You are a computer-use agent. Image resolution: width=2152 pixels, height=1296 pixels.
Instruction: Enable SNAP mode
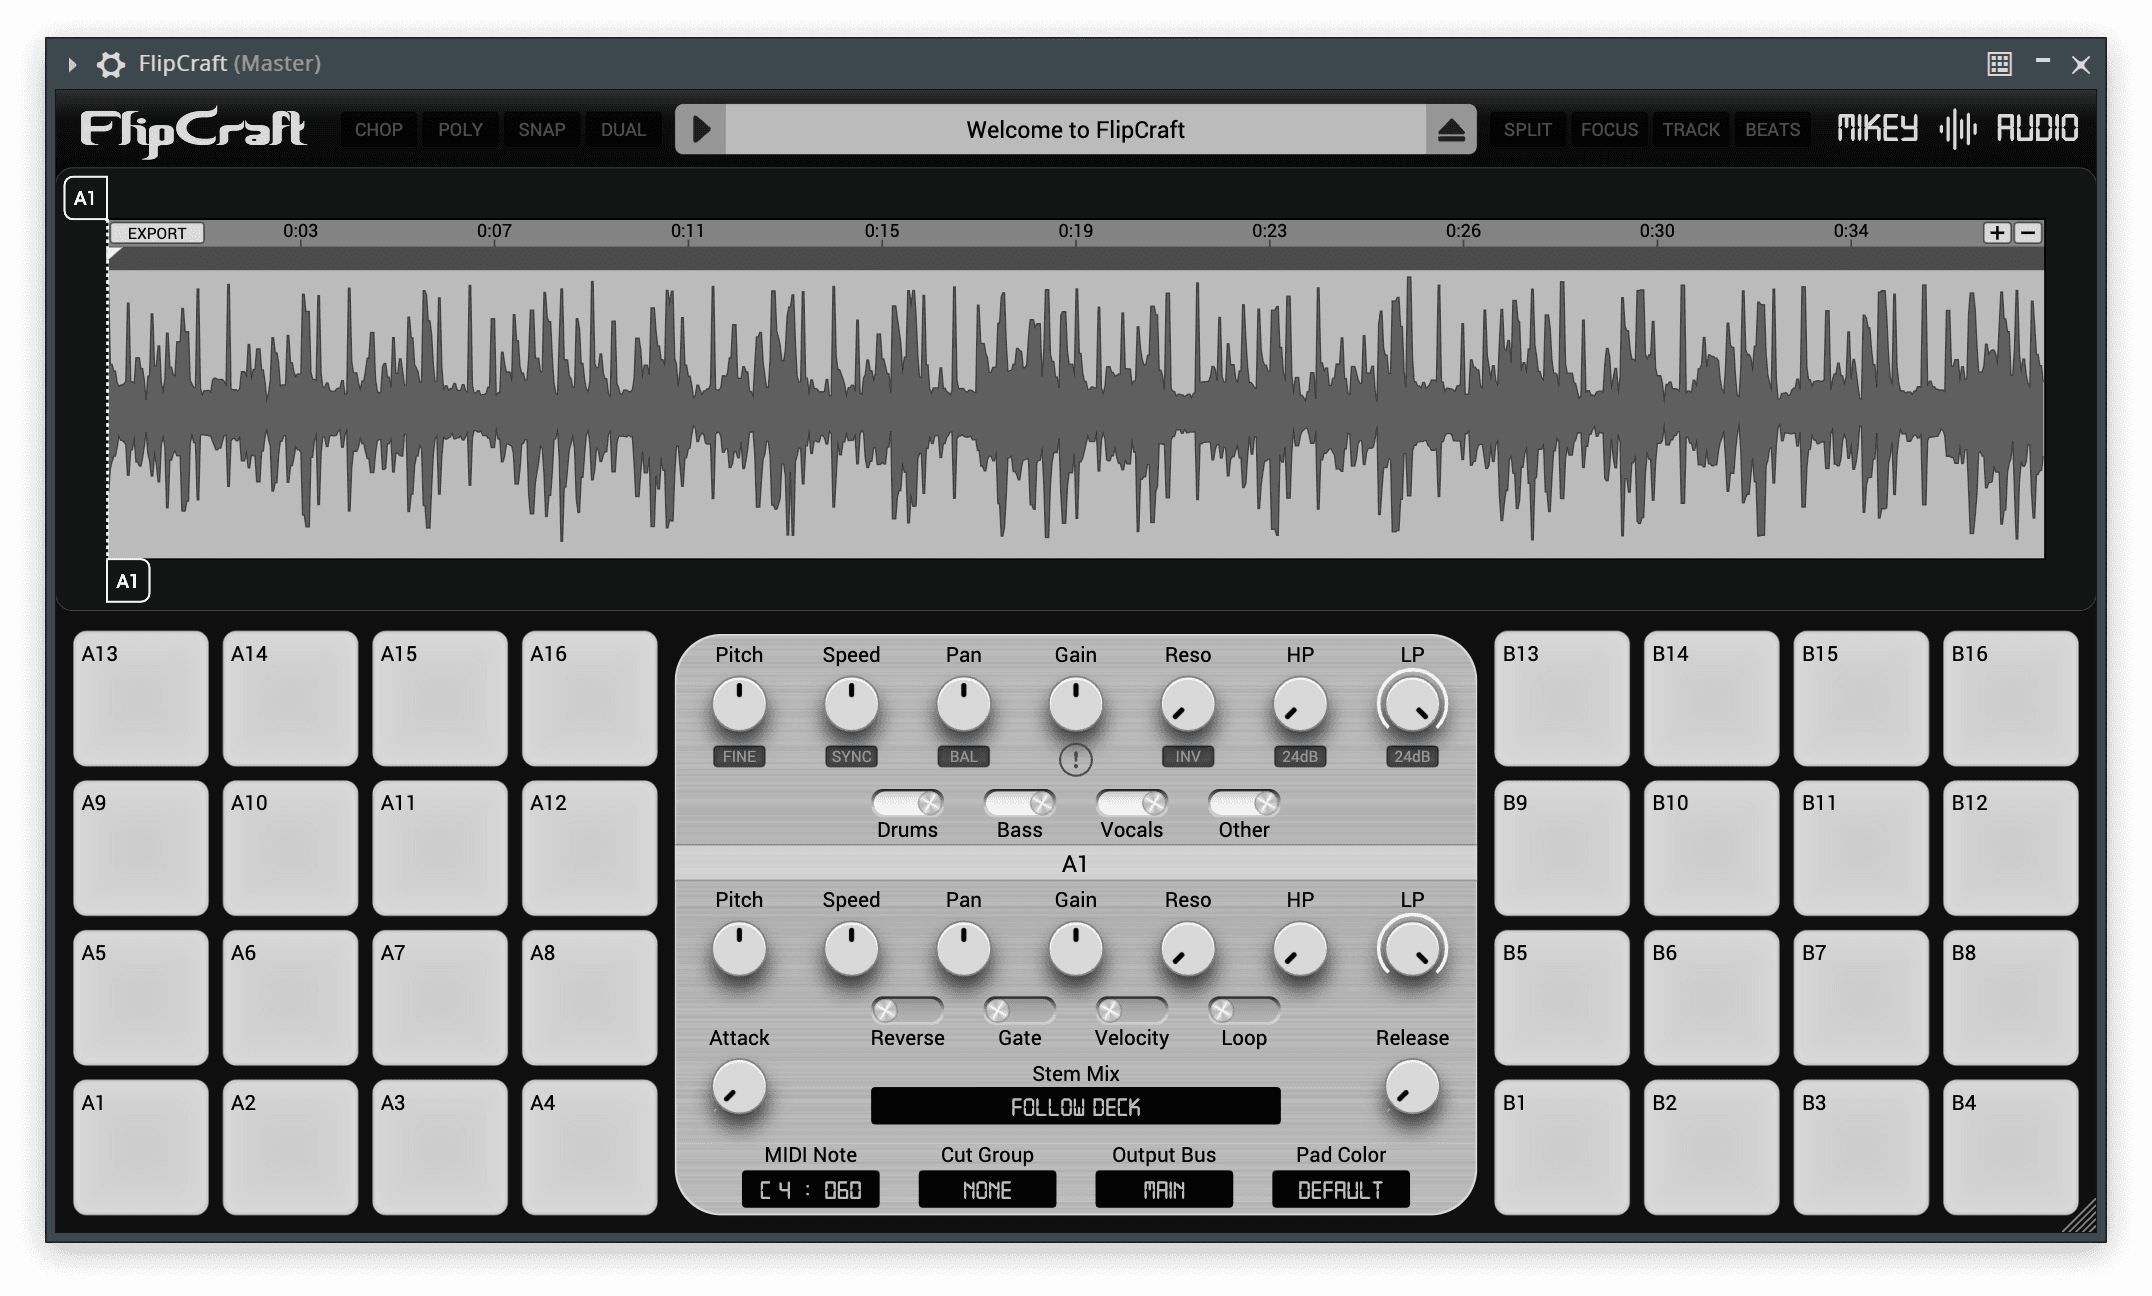tap(542, 130)
